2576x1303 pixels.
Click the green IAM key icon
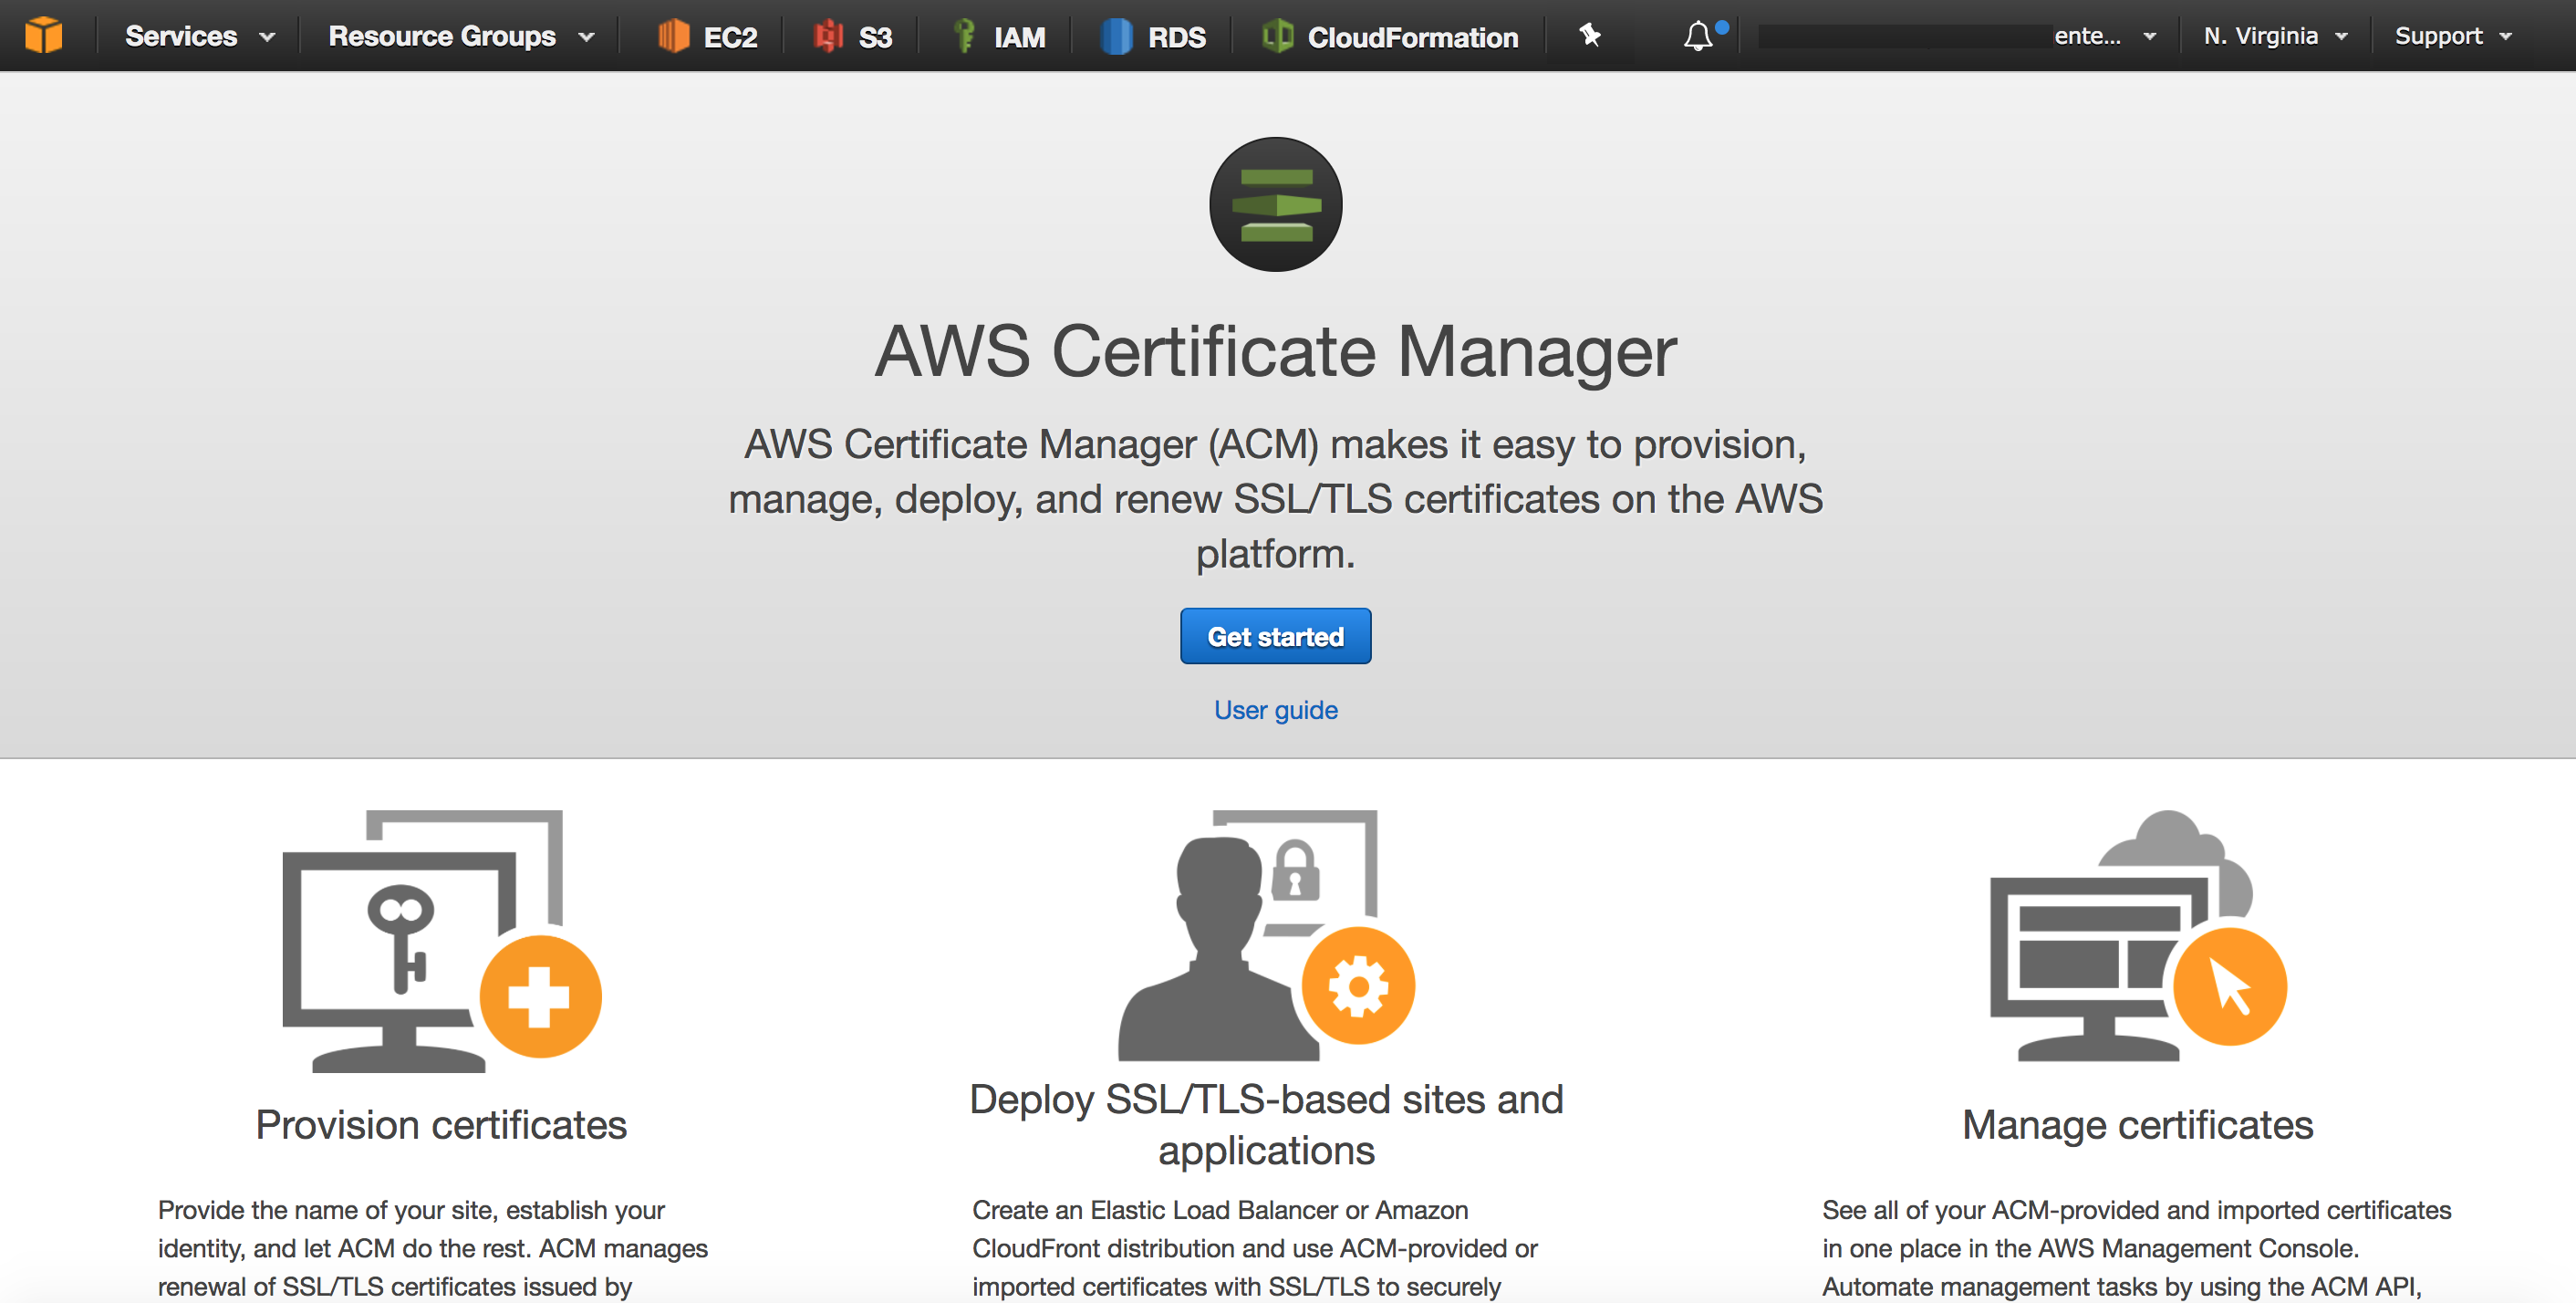click(964, 36)
